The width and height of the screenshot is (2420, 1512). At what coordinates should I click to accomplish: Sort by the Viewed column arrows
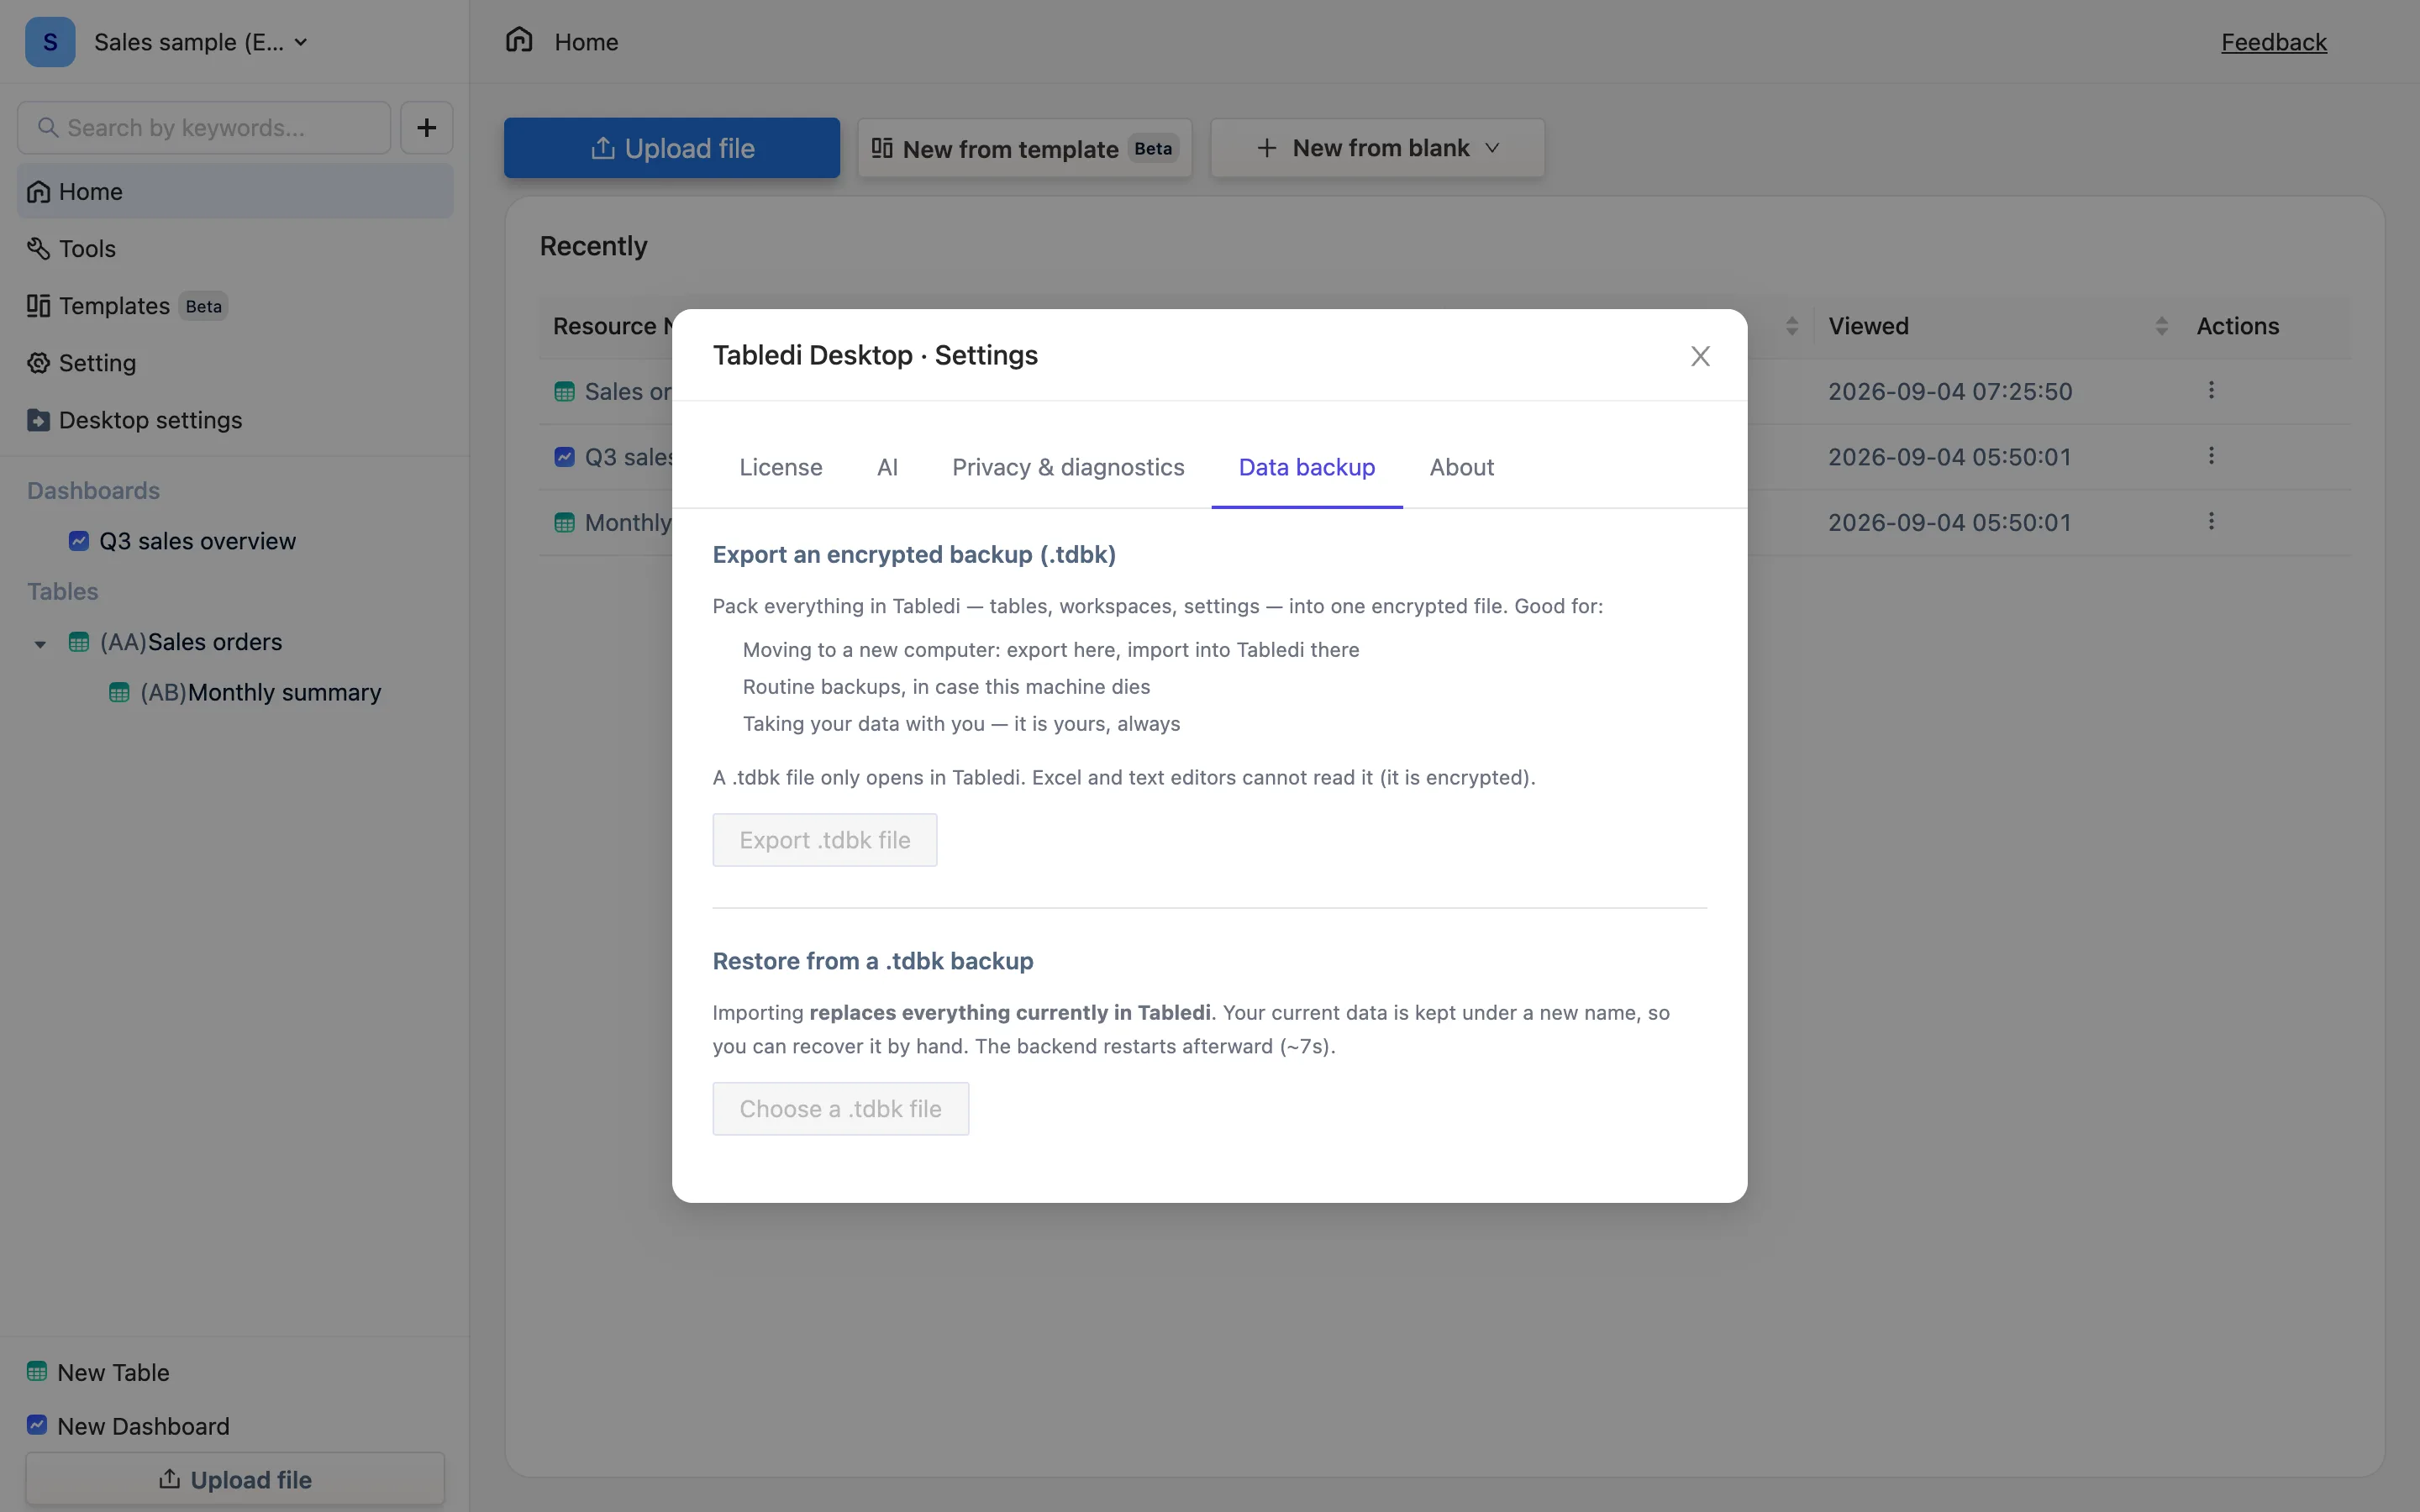point(2161,326)
